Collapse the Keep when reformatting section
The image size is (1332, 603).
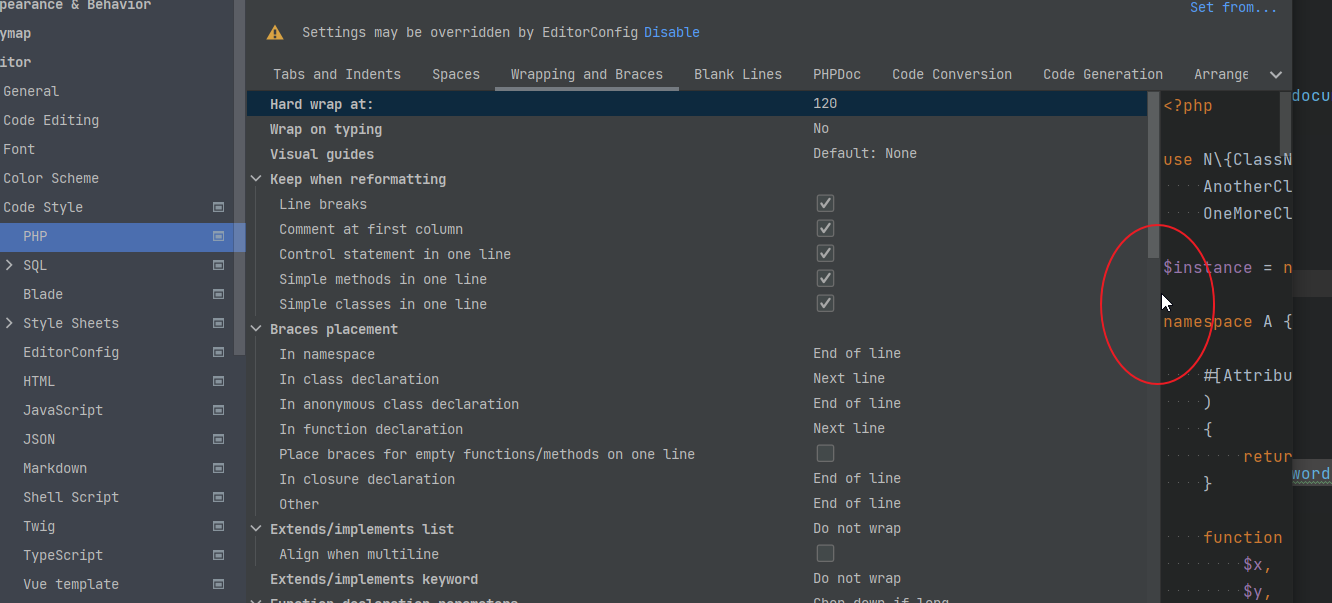[257, 179]
